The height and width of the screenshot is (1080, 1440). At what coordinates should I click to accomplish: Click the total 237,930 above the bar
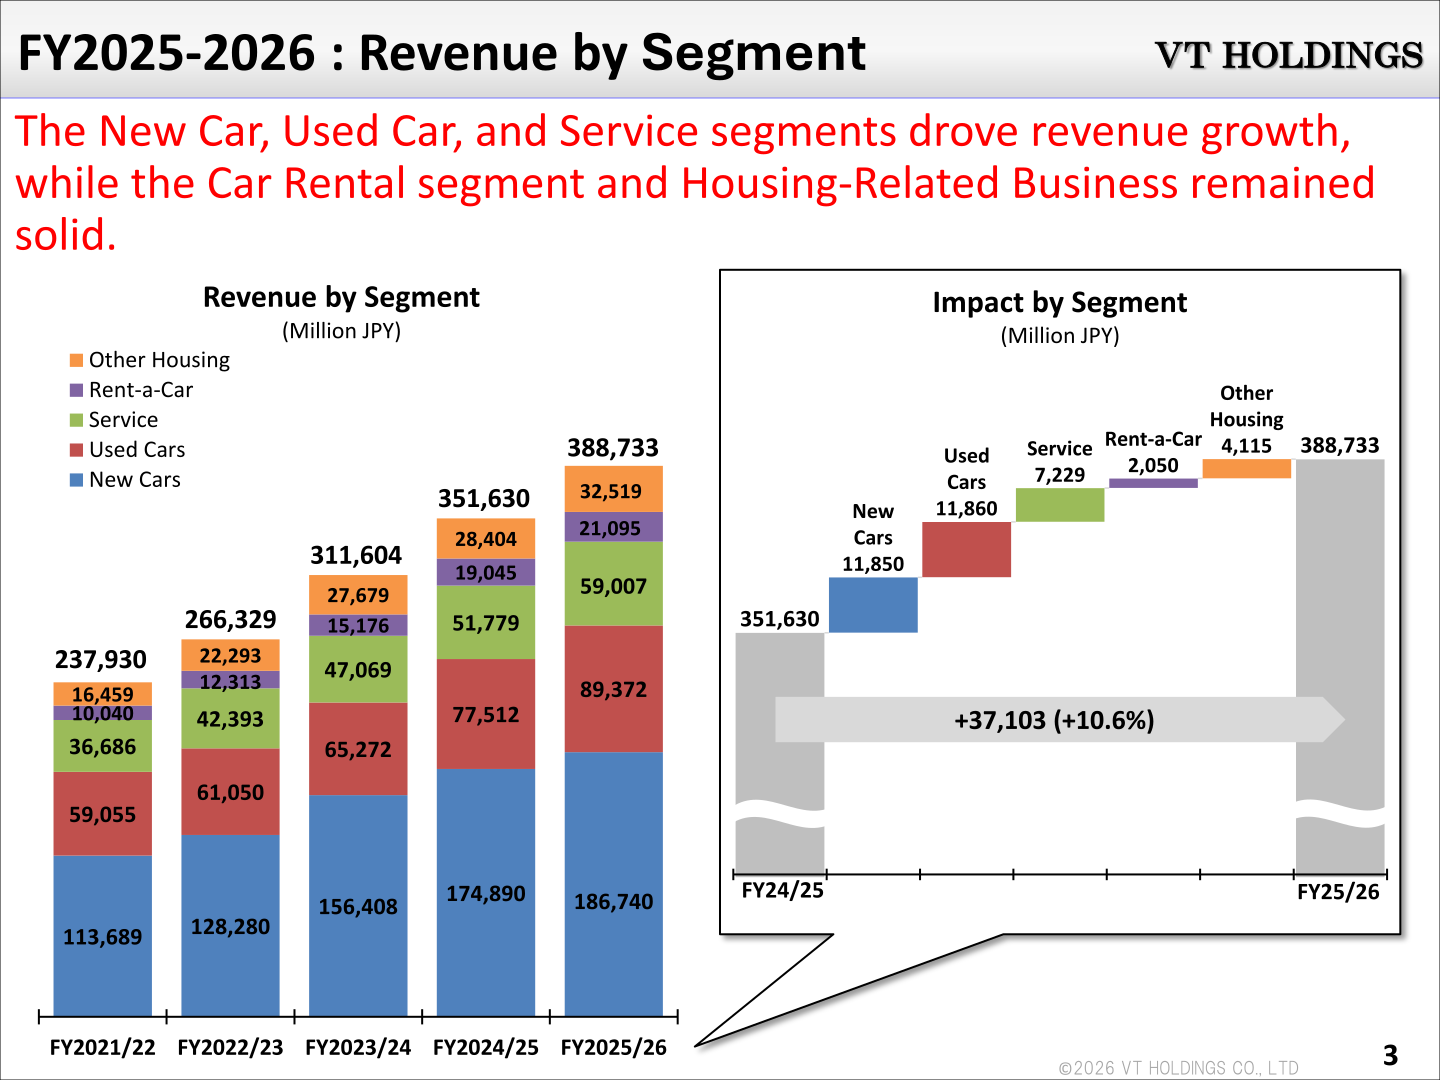click(101, 660)
